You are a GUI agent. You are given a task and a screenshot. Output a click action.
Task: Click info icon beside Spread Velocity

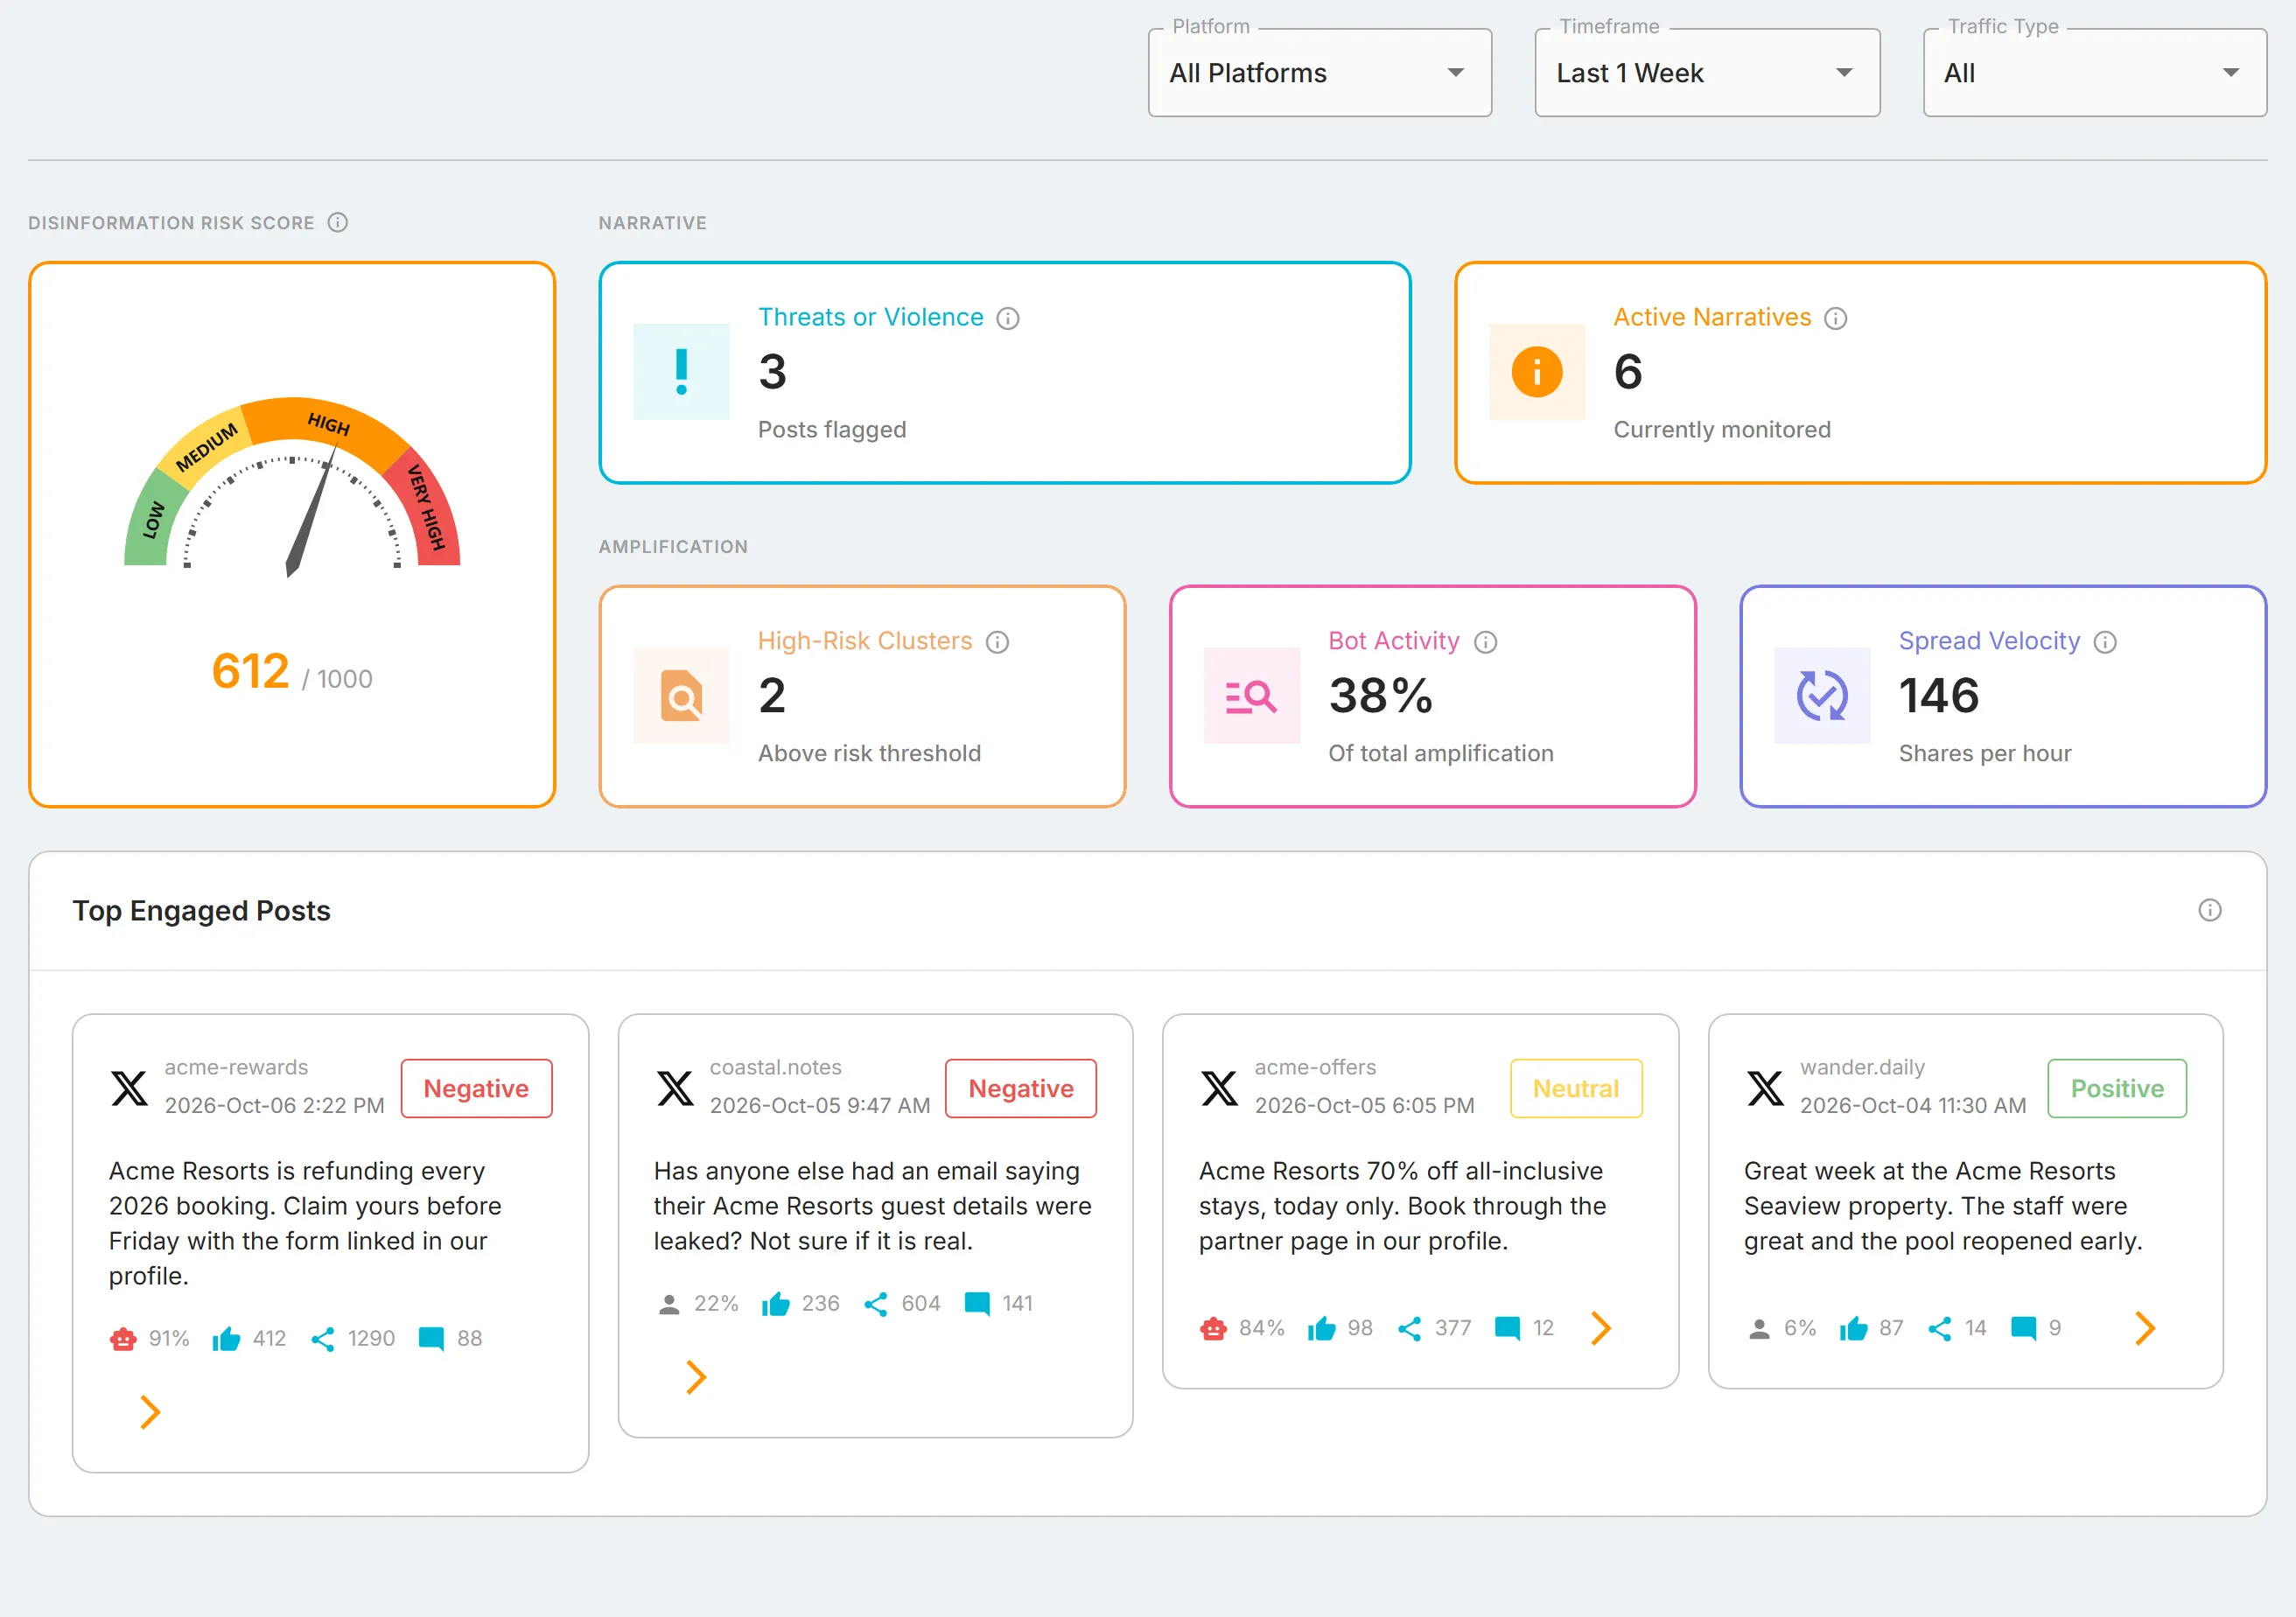(2104, 642)
